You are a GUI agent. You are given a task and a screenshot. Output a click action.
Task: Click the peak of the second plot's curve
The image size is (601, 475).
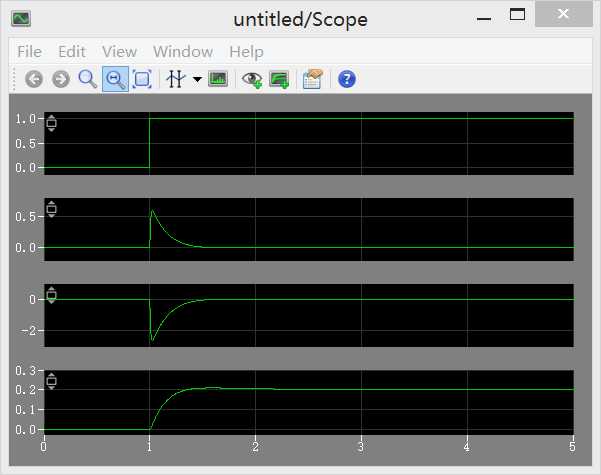point(152,210)
